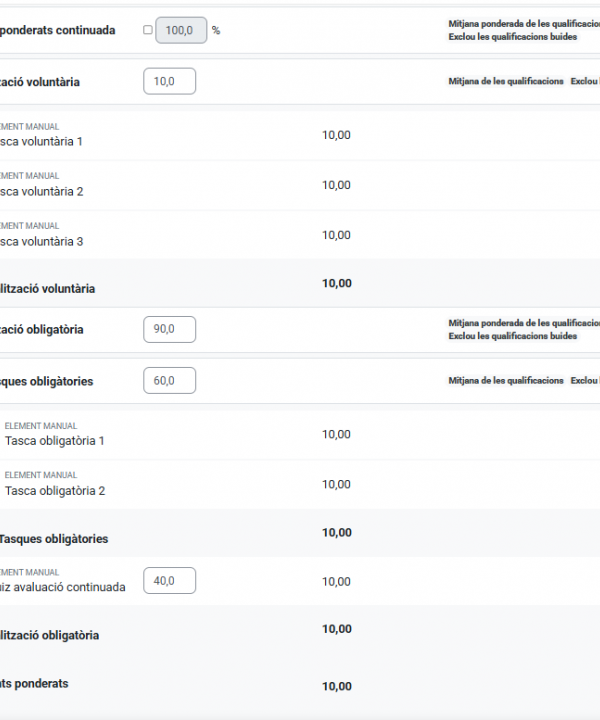Click max grade 10,00 of Tasca voluntària 1
The height and width of the screenshot is (720, 600).
336,135
